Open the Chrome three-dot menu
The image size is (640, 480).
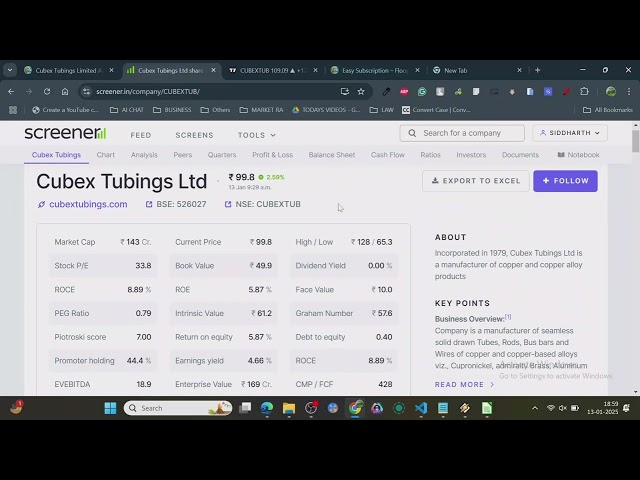629,91
